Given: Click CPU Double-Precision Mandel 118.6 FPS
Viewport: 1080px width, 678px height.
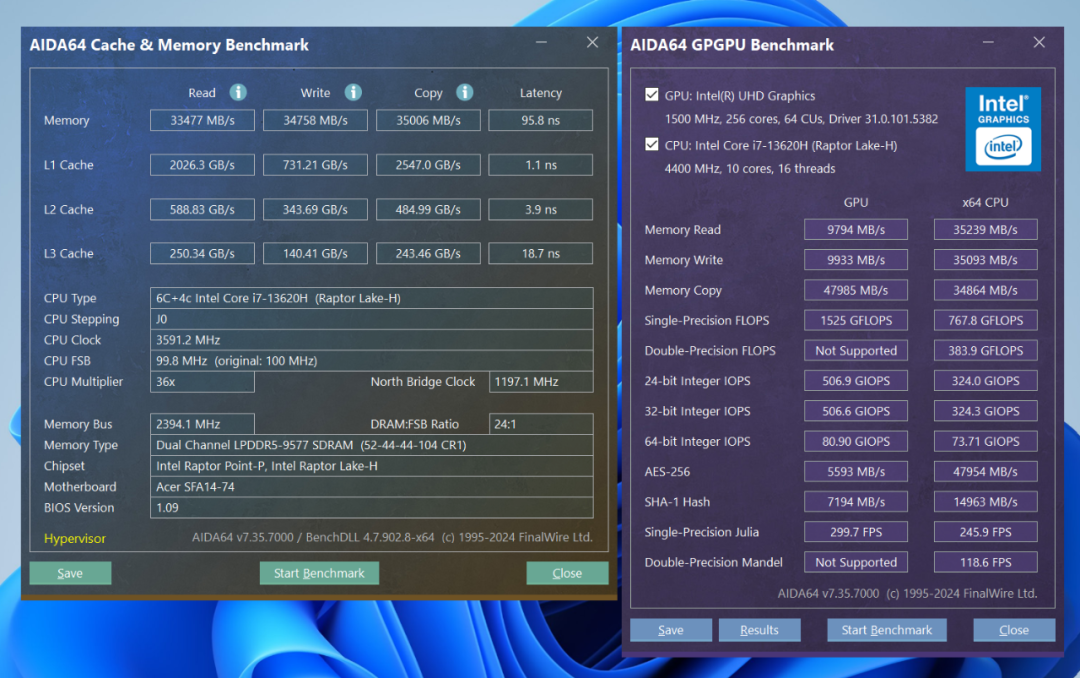Looking at the screenshot, I should (x=986, y=562).
